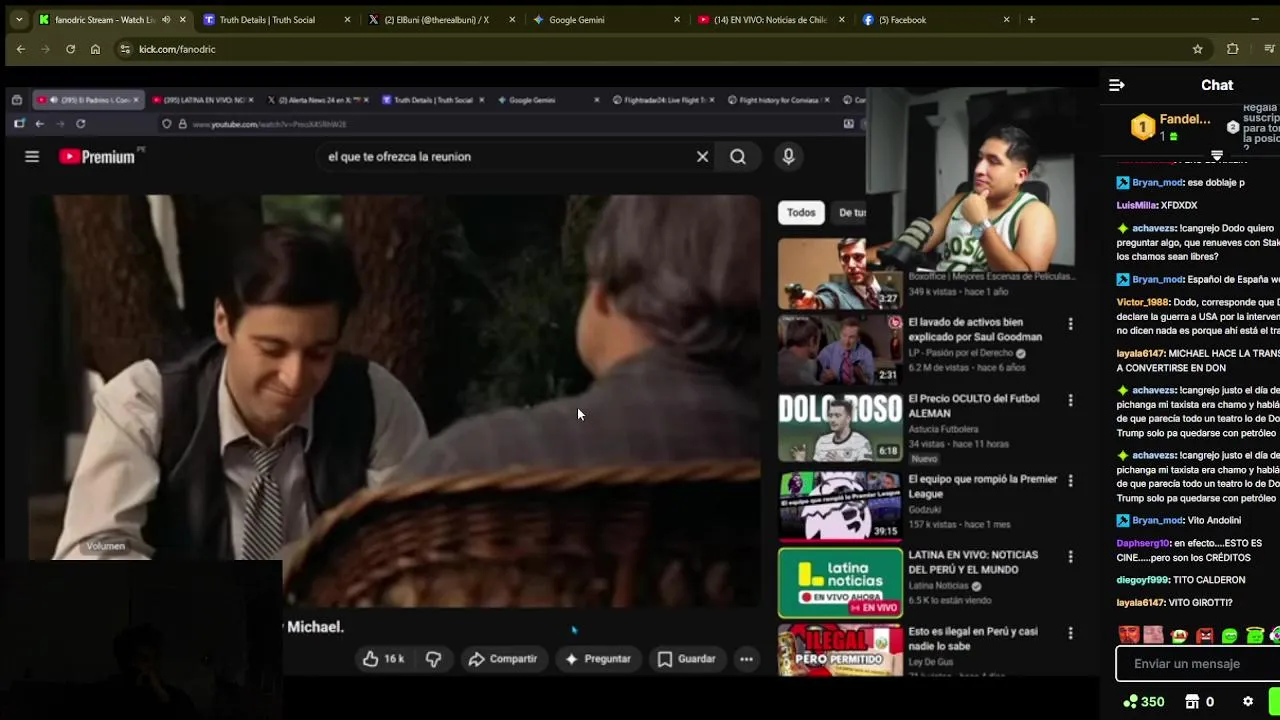
Task: Close the fanodric Stream tab
Action: (x=182, y=19)
